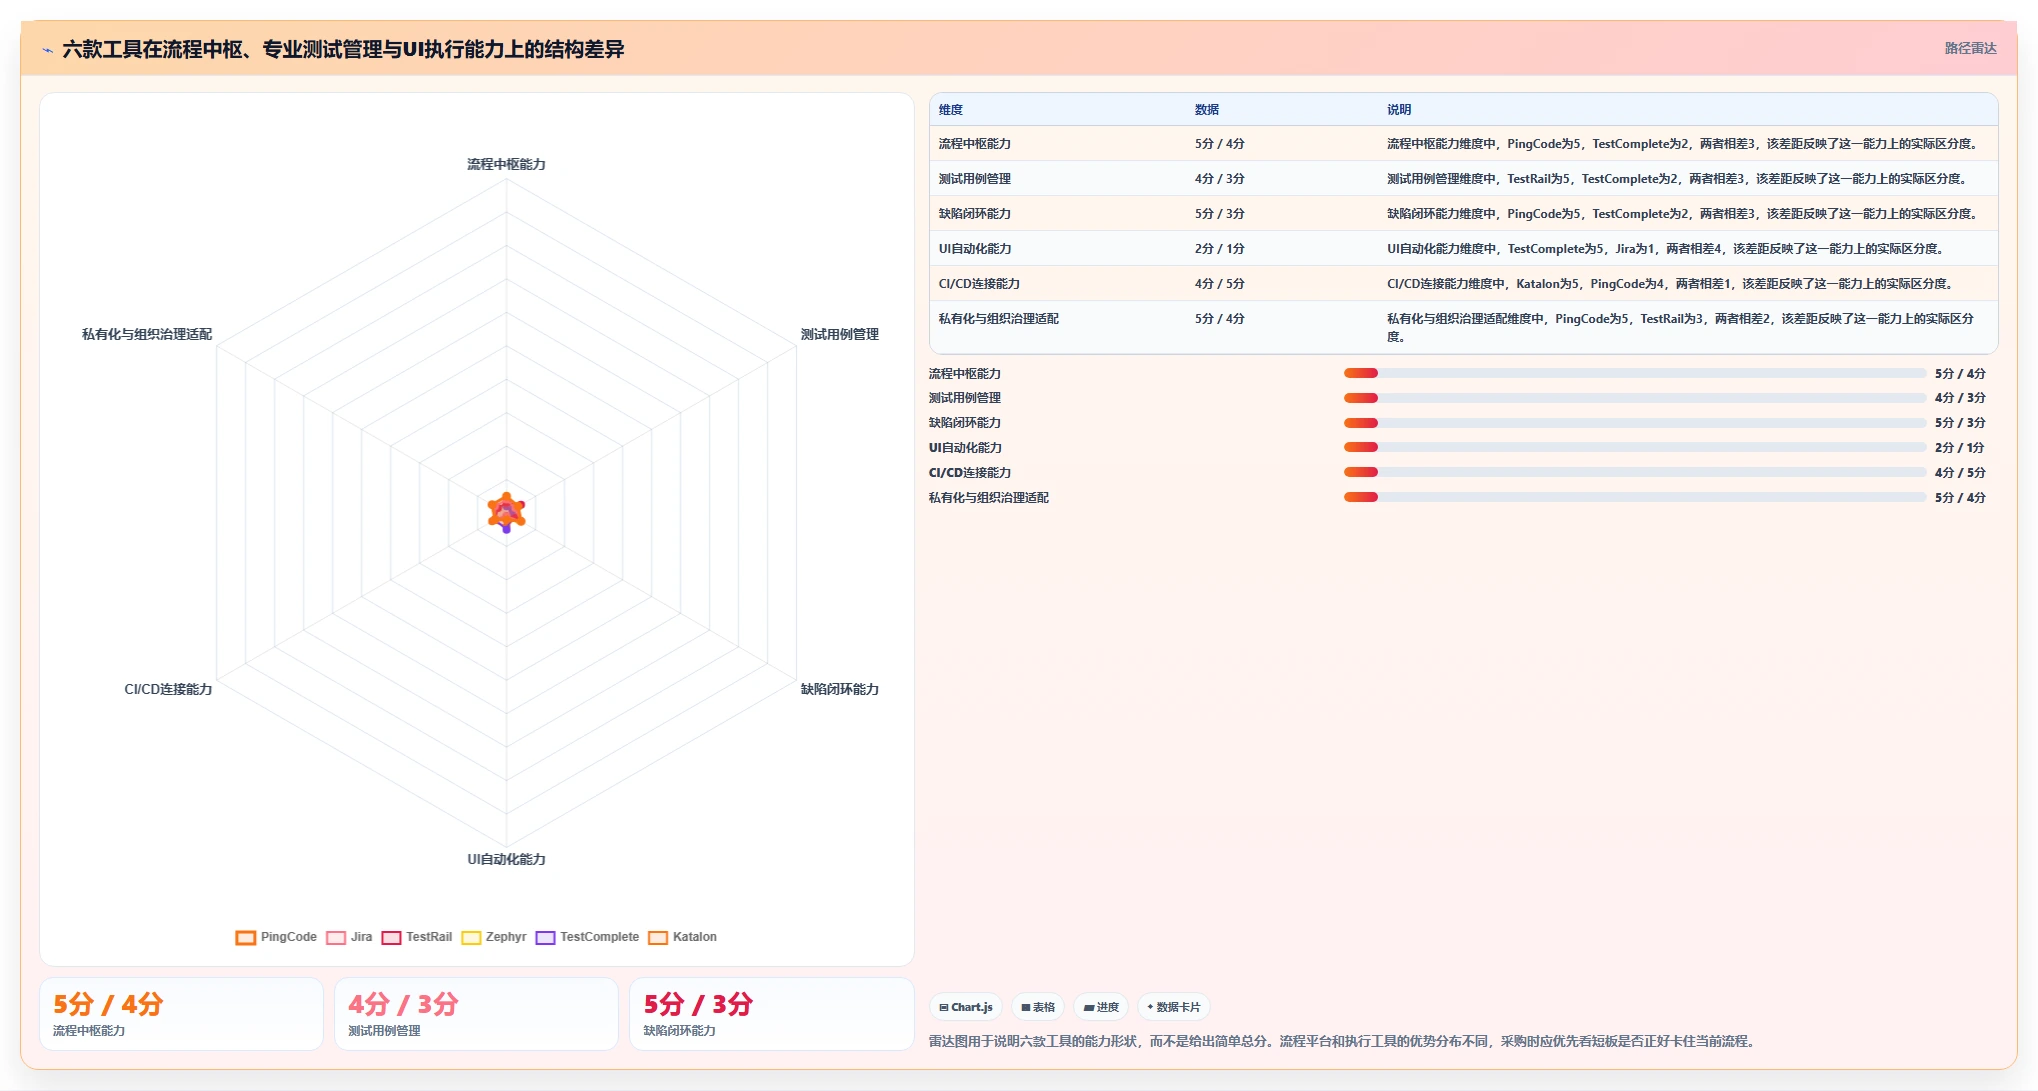Click the radar axis label CI/CD连接能力
Image resolution: width=2038 pixels, height=1091 pixels.
pyautogui.click(x=168, y=689)
